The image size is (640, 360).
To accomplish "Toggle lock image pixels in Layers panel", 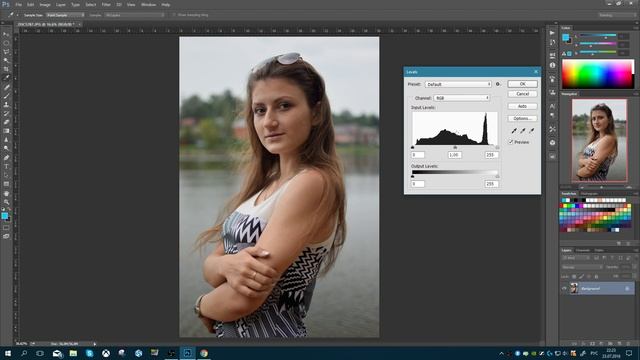I will 582,276.
